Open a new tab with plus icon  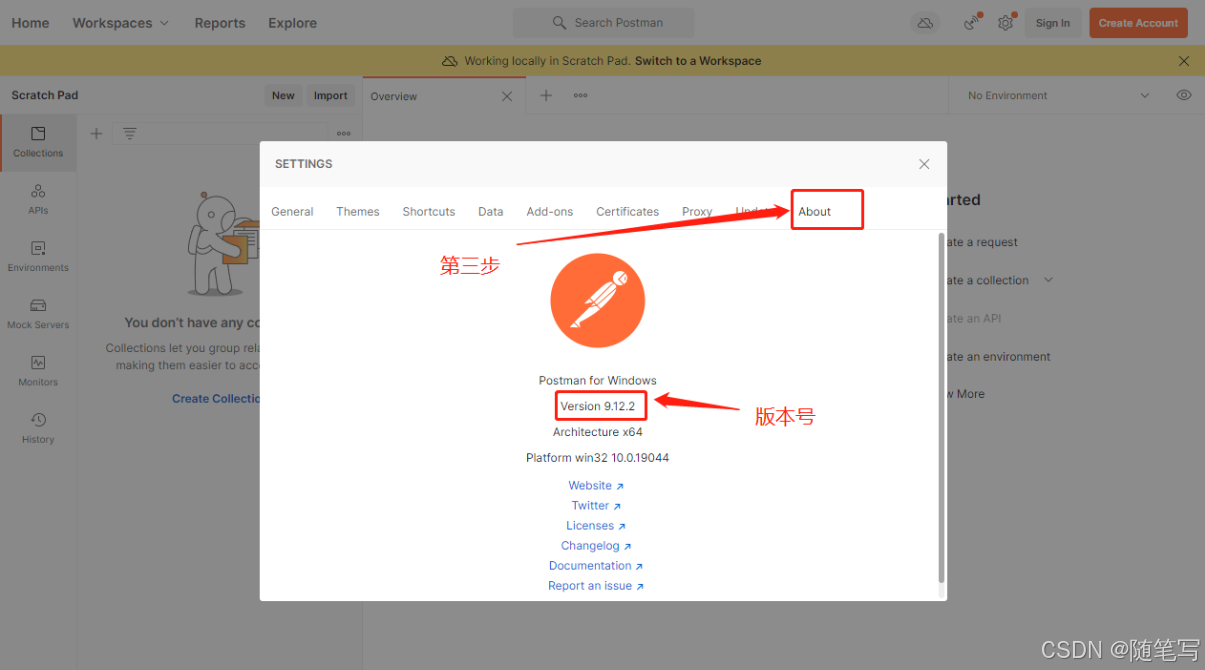coord(546,95)
